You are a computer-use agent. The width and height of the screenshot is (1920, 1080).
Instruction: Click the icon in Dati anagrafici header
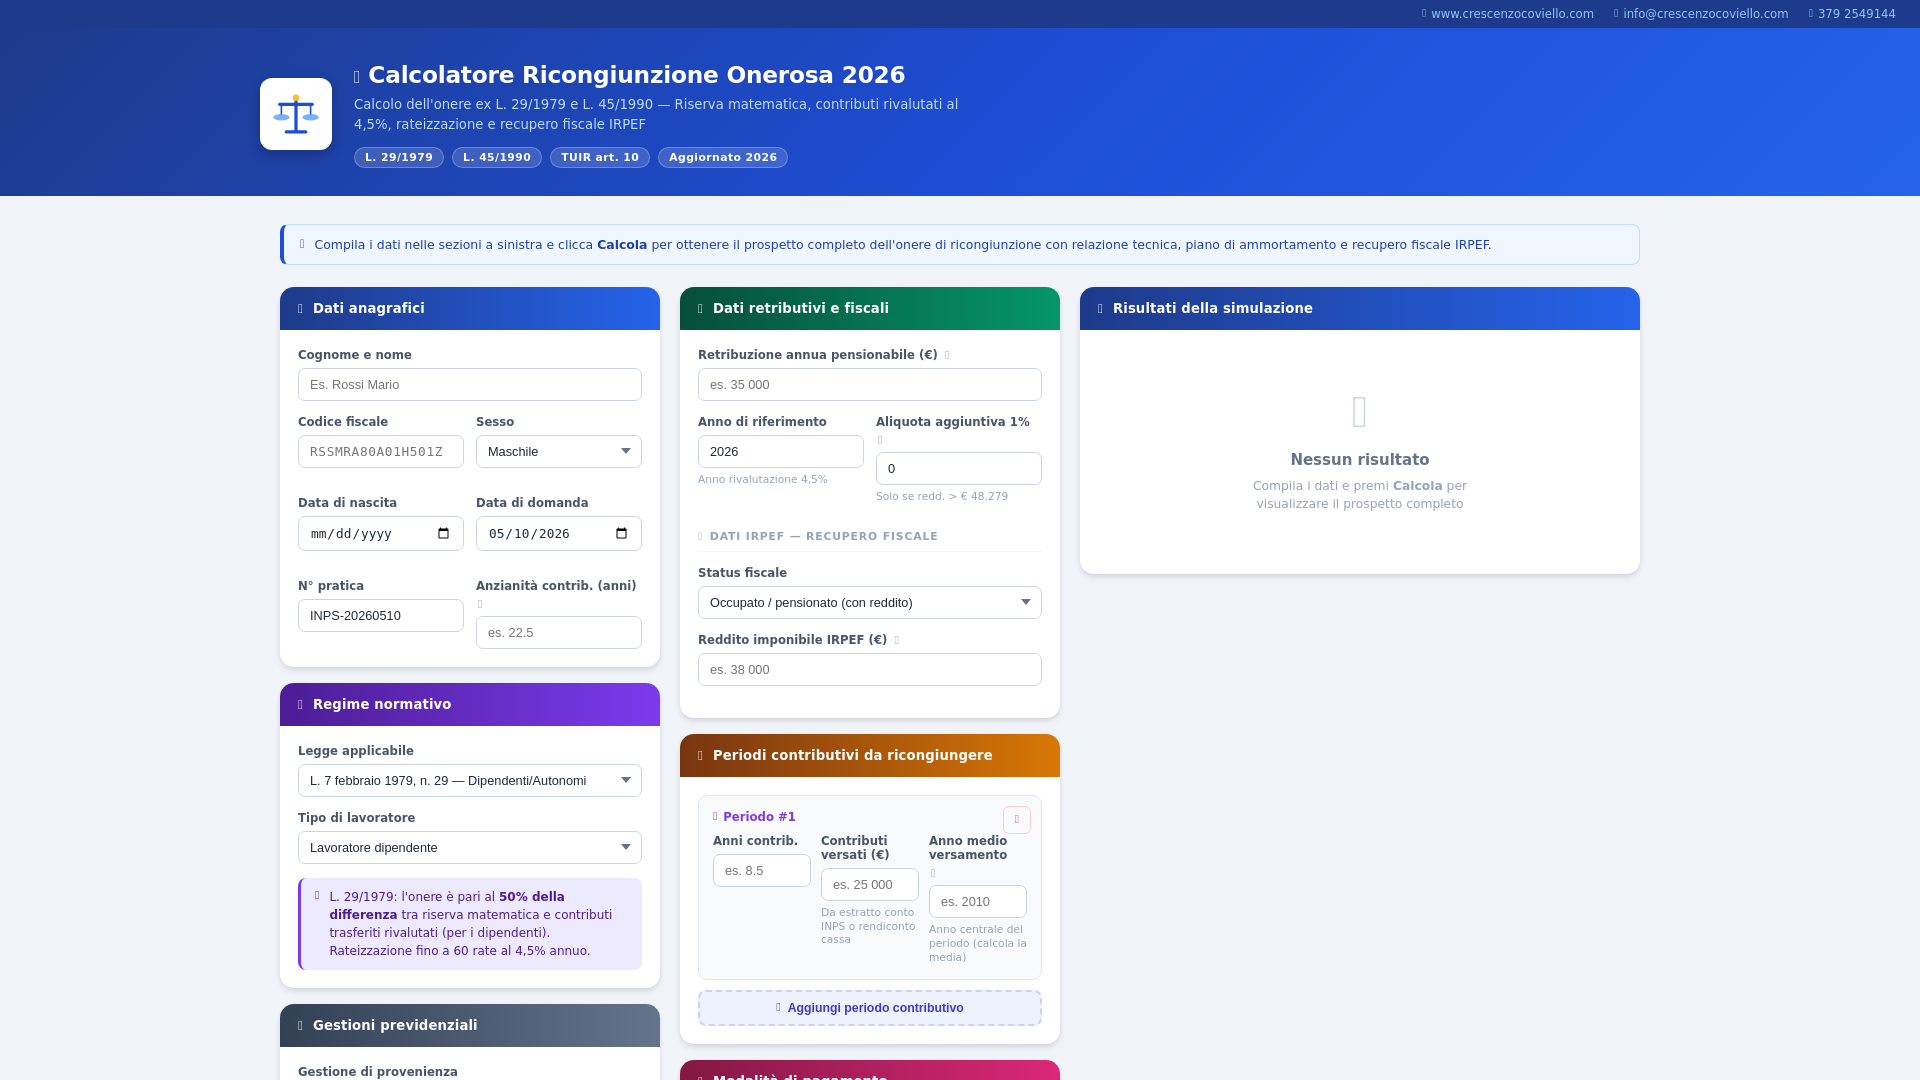pos(300,309)
